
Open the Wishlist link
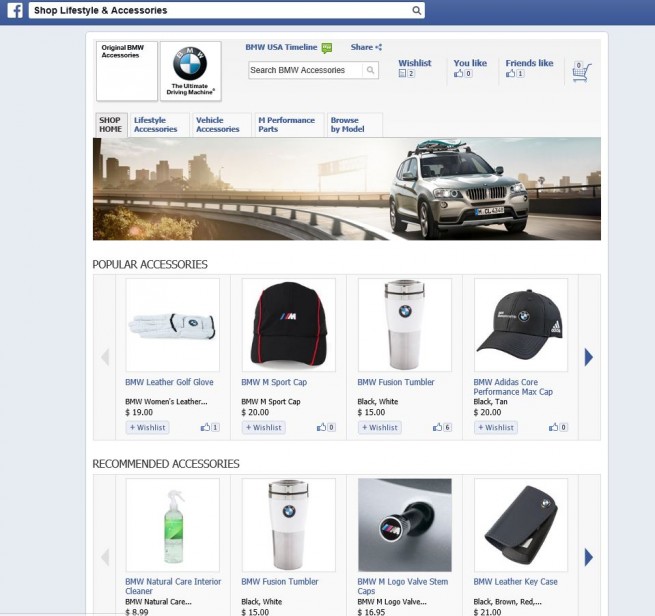click(x=414, y=63)
